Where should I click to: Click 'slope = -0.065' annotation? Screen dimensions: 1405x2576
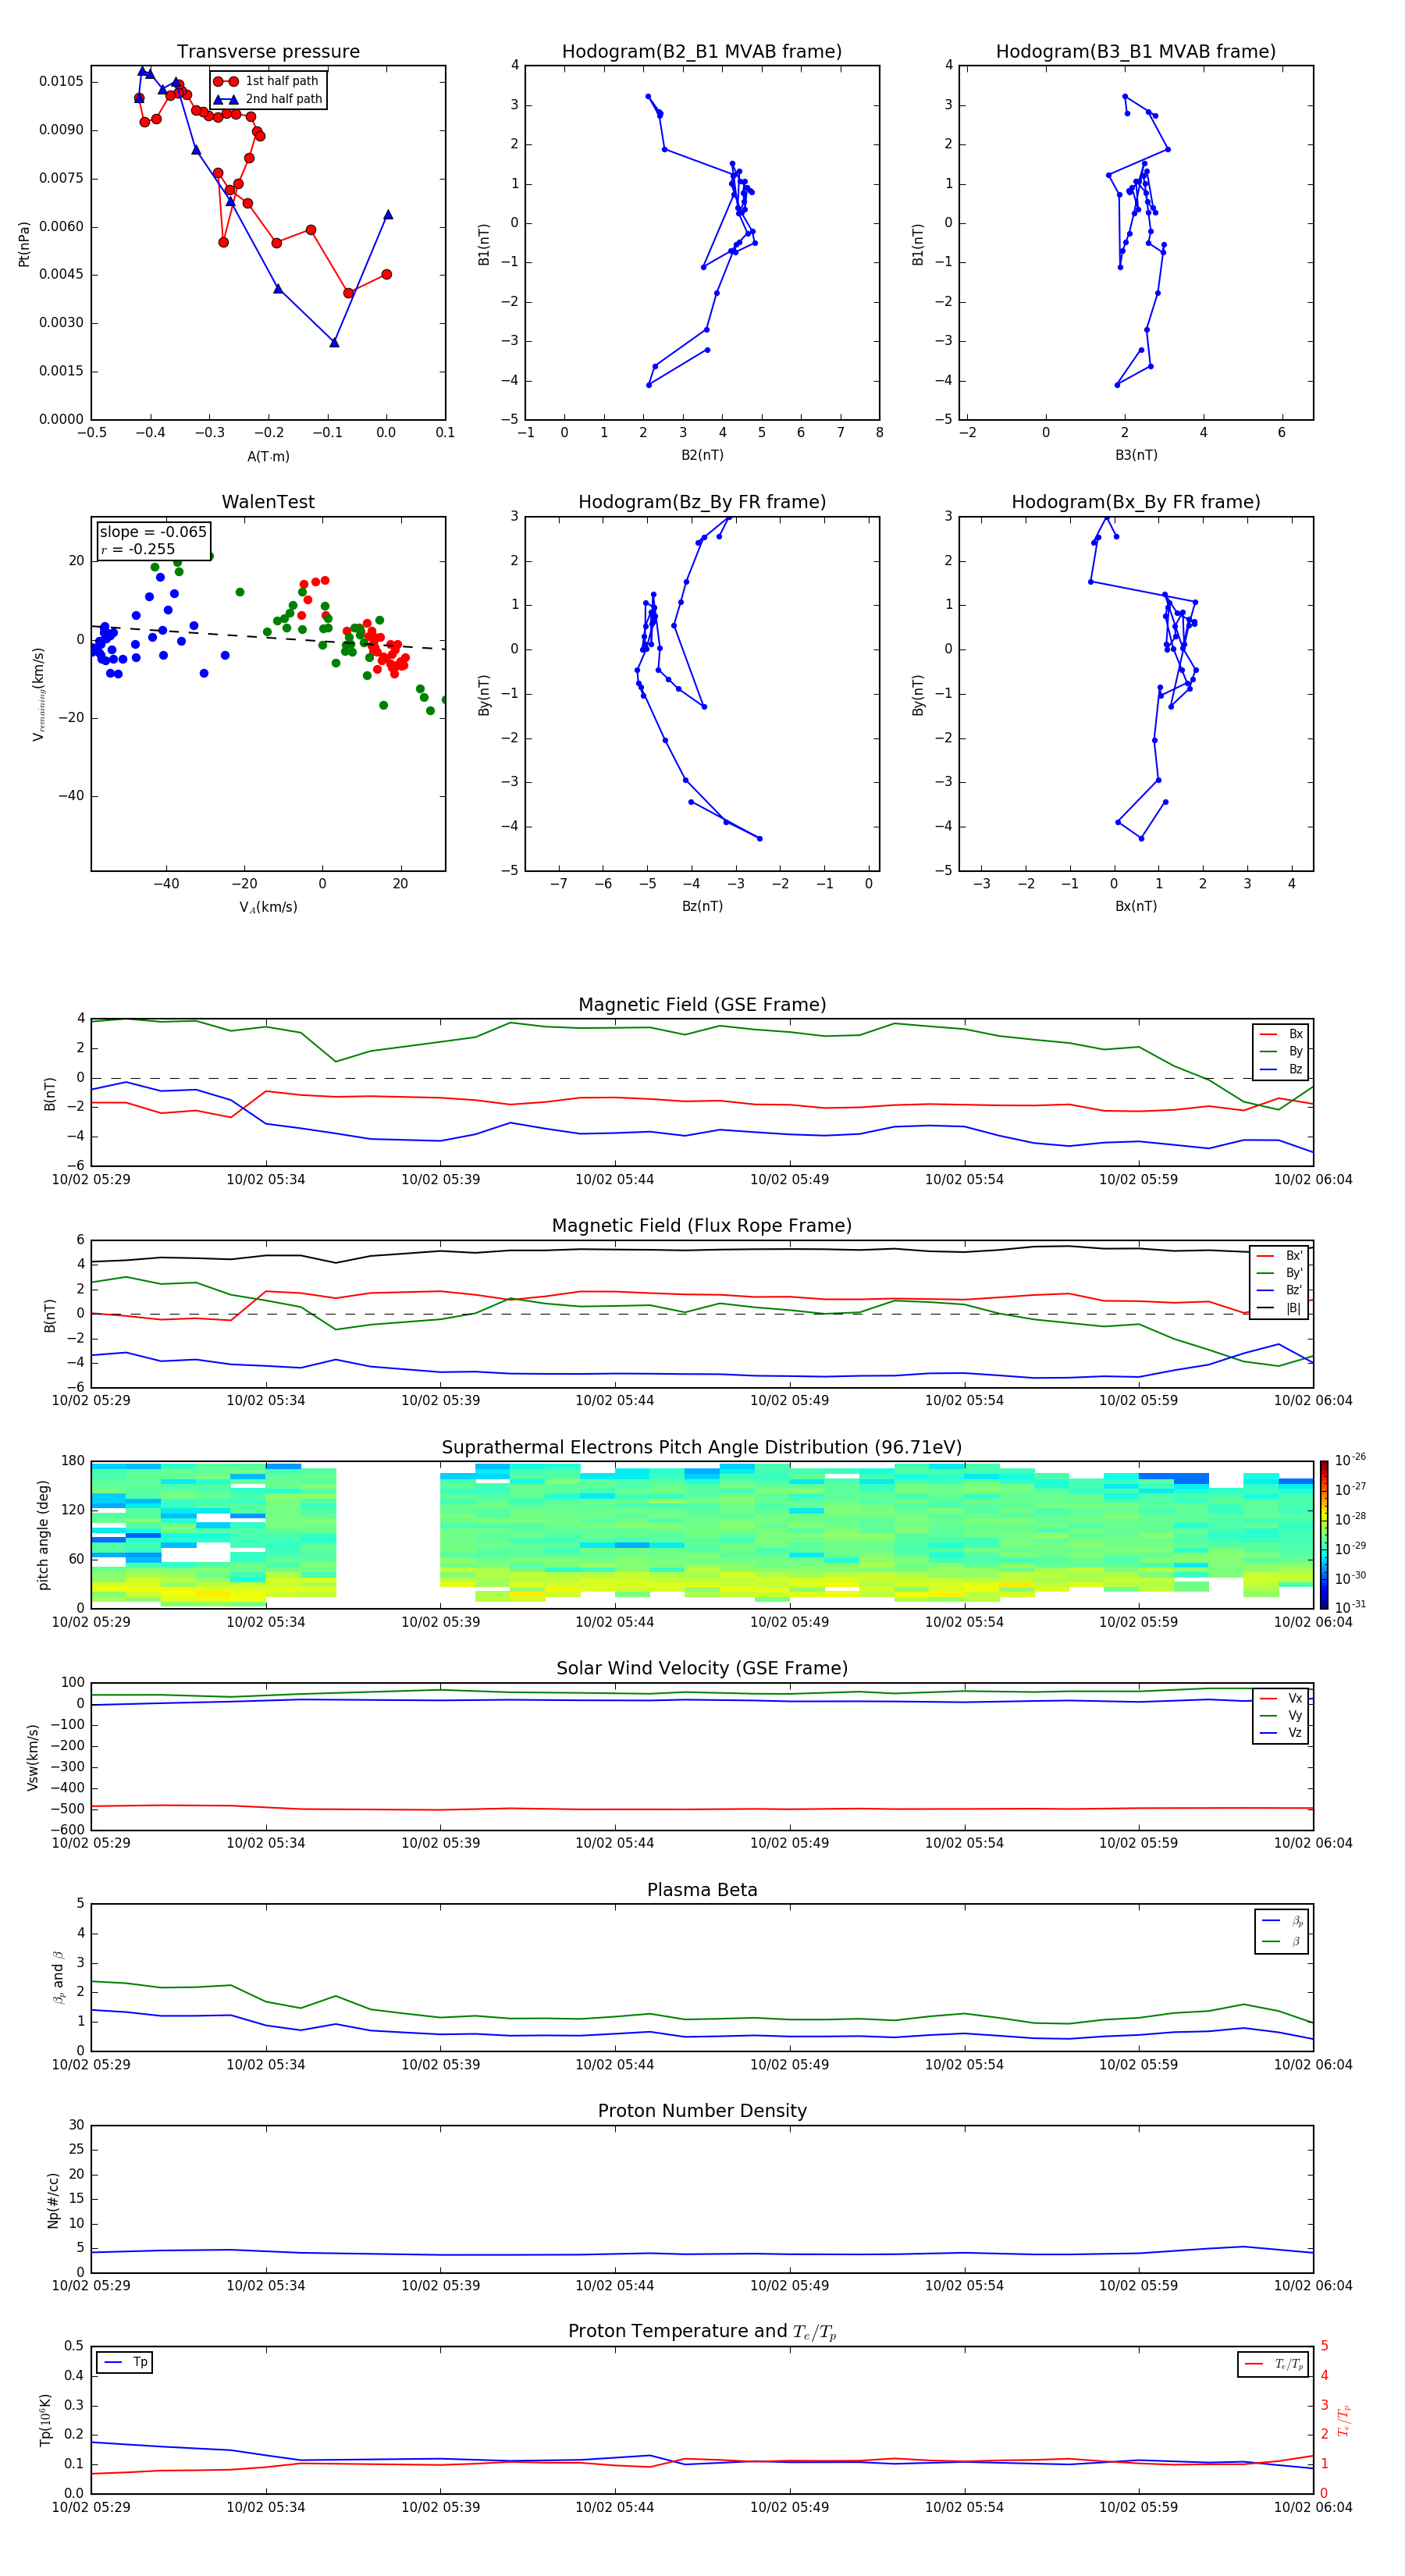(153, 532)
